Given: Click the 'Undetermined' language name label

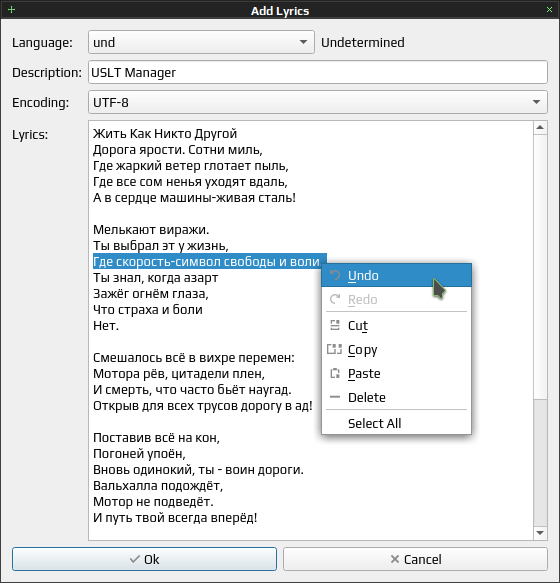Looking at the screenshot, I should click(363, 42).
